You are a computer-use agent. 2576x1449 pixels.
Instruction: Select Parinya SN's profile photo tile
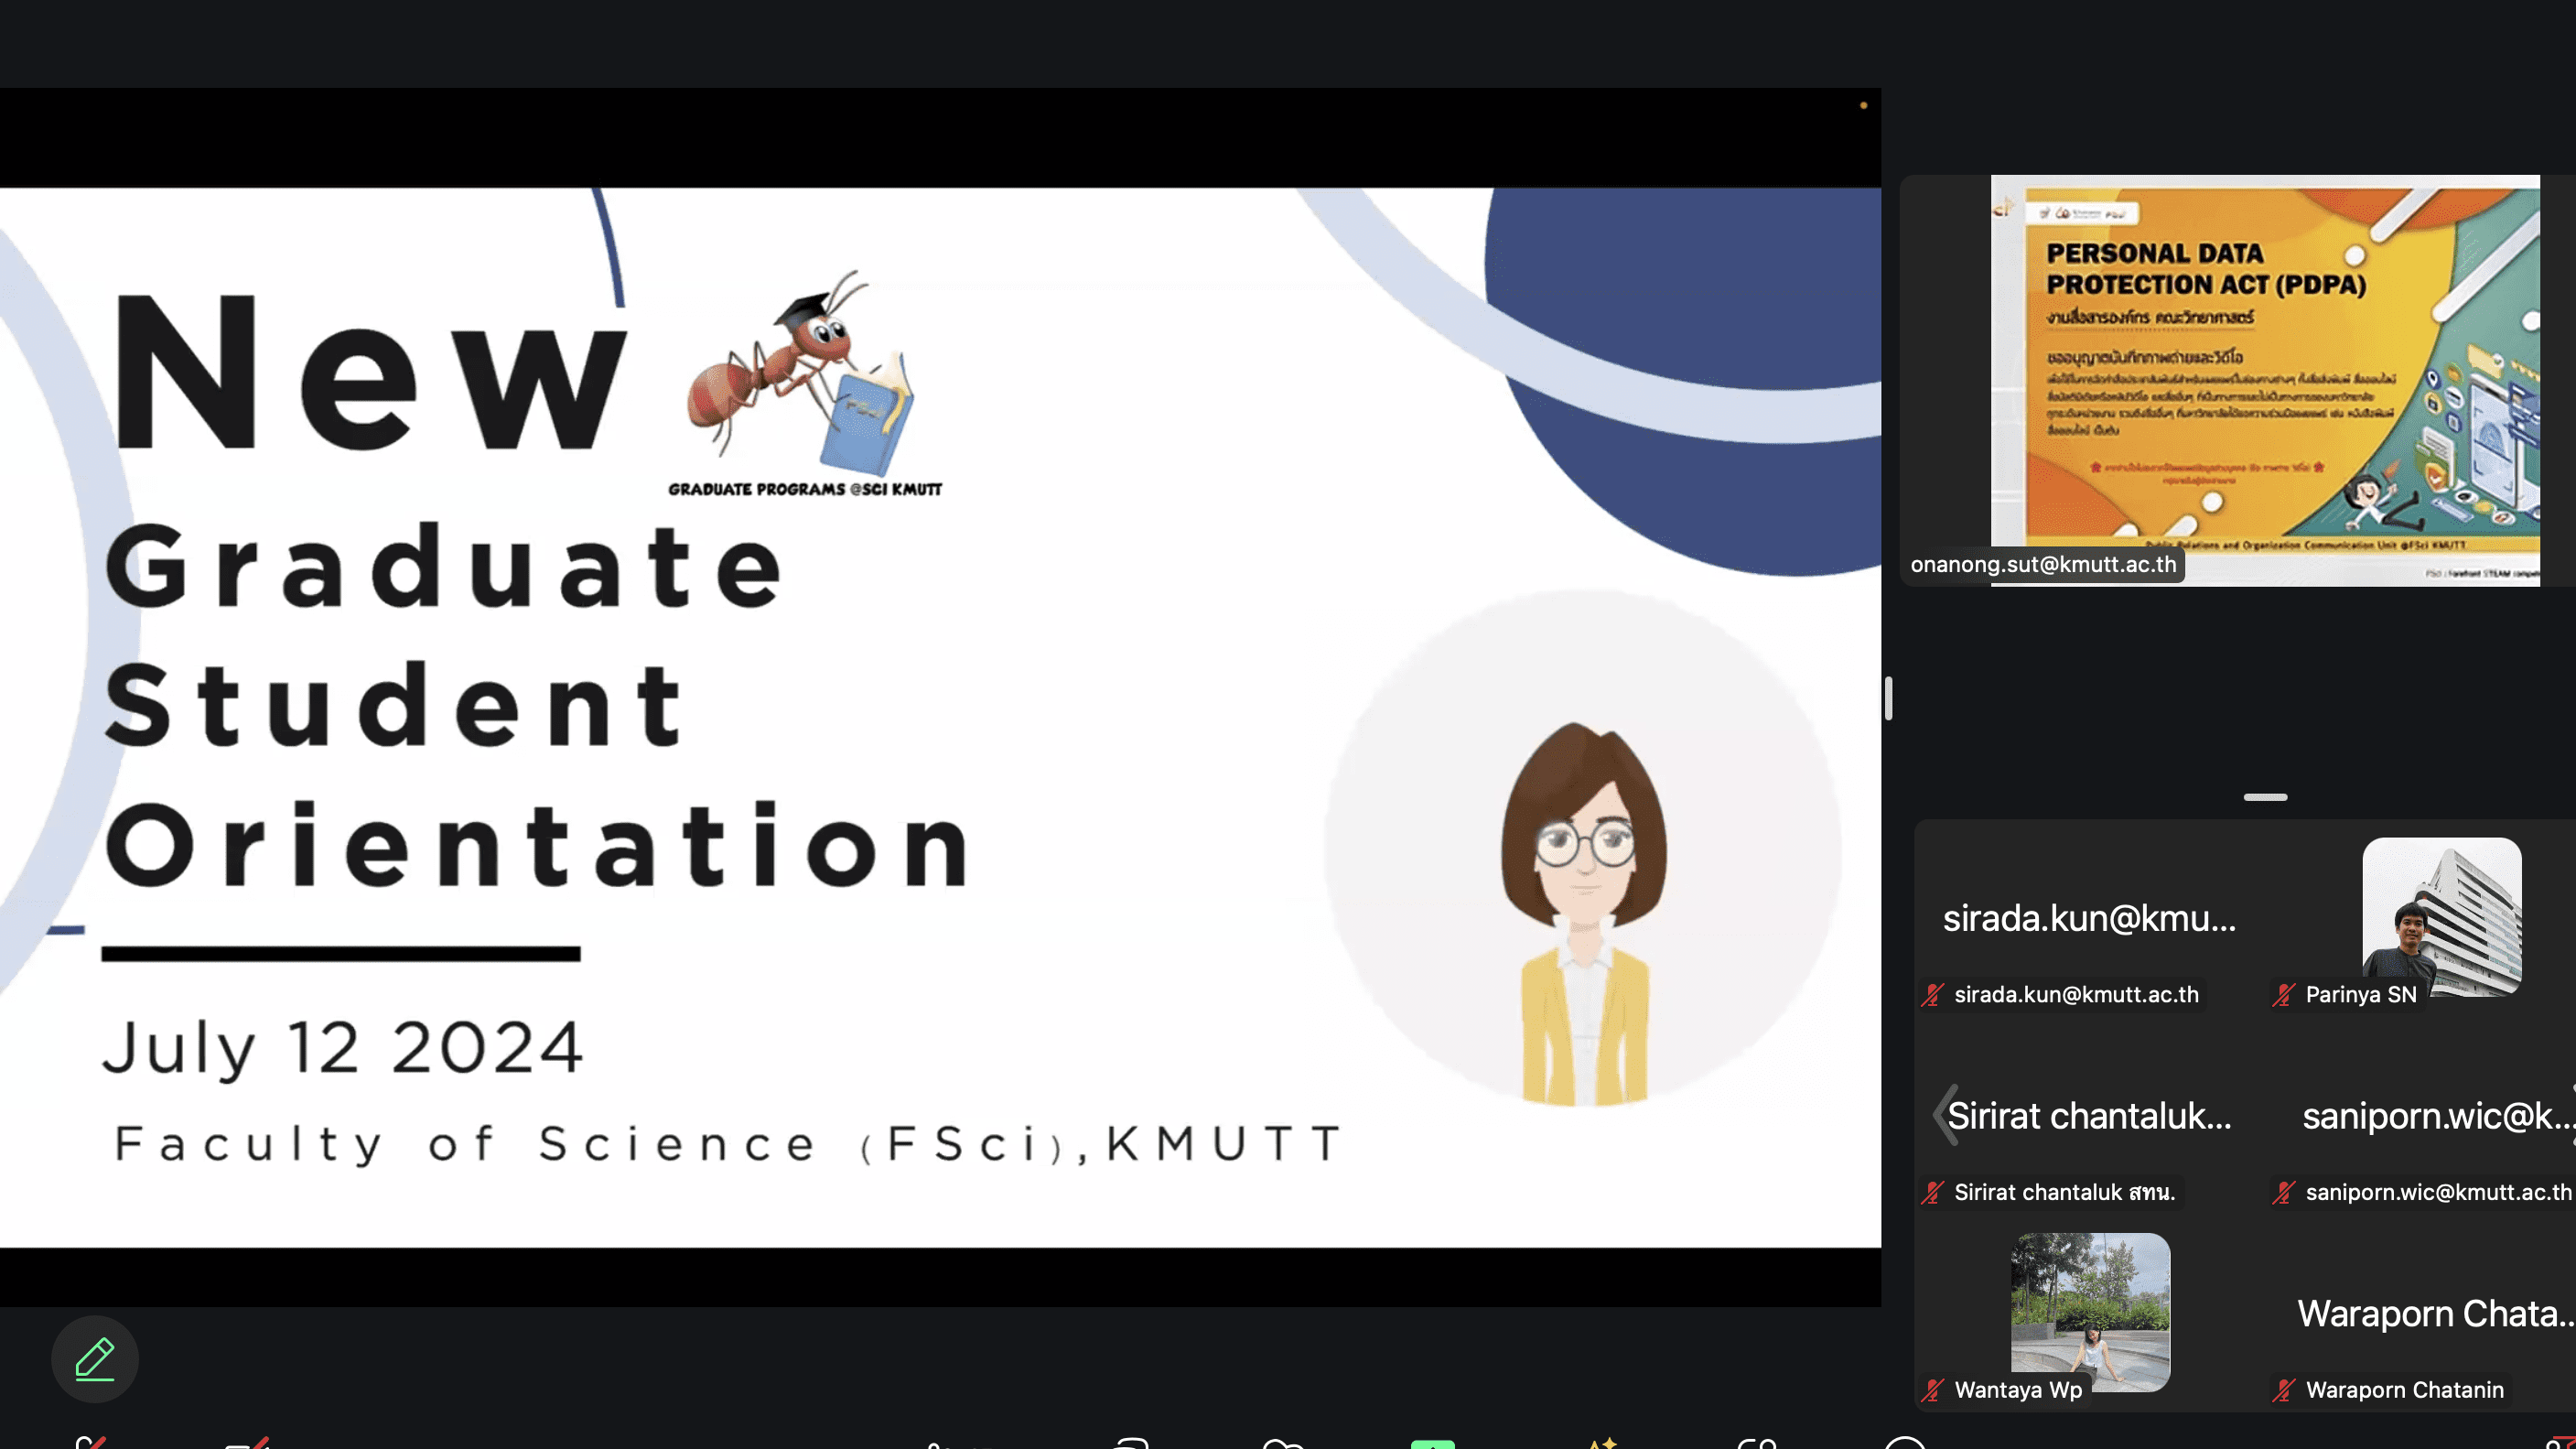2441,917
